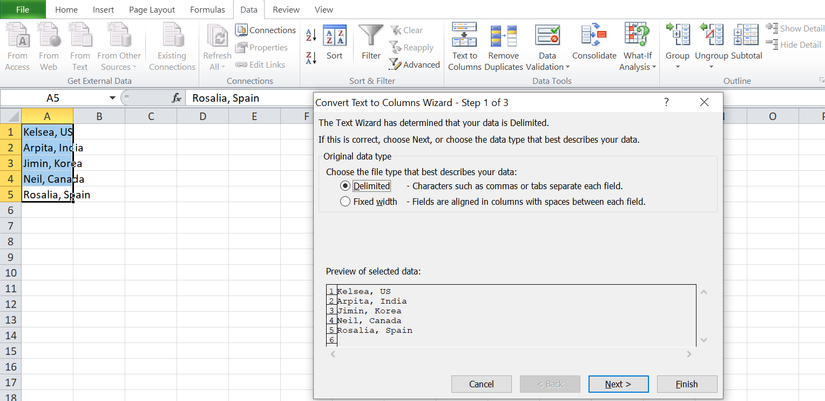Open the Outline dialog launcher

pyautogui.click(x=821, y=80)
